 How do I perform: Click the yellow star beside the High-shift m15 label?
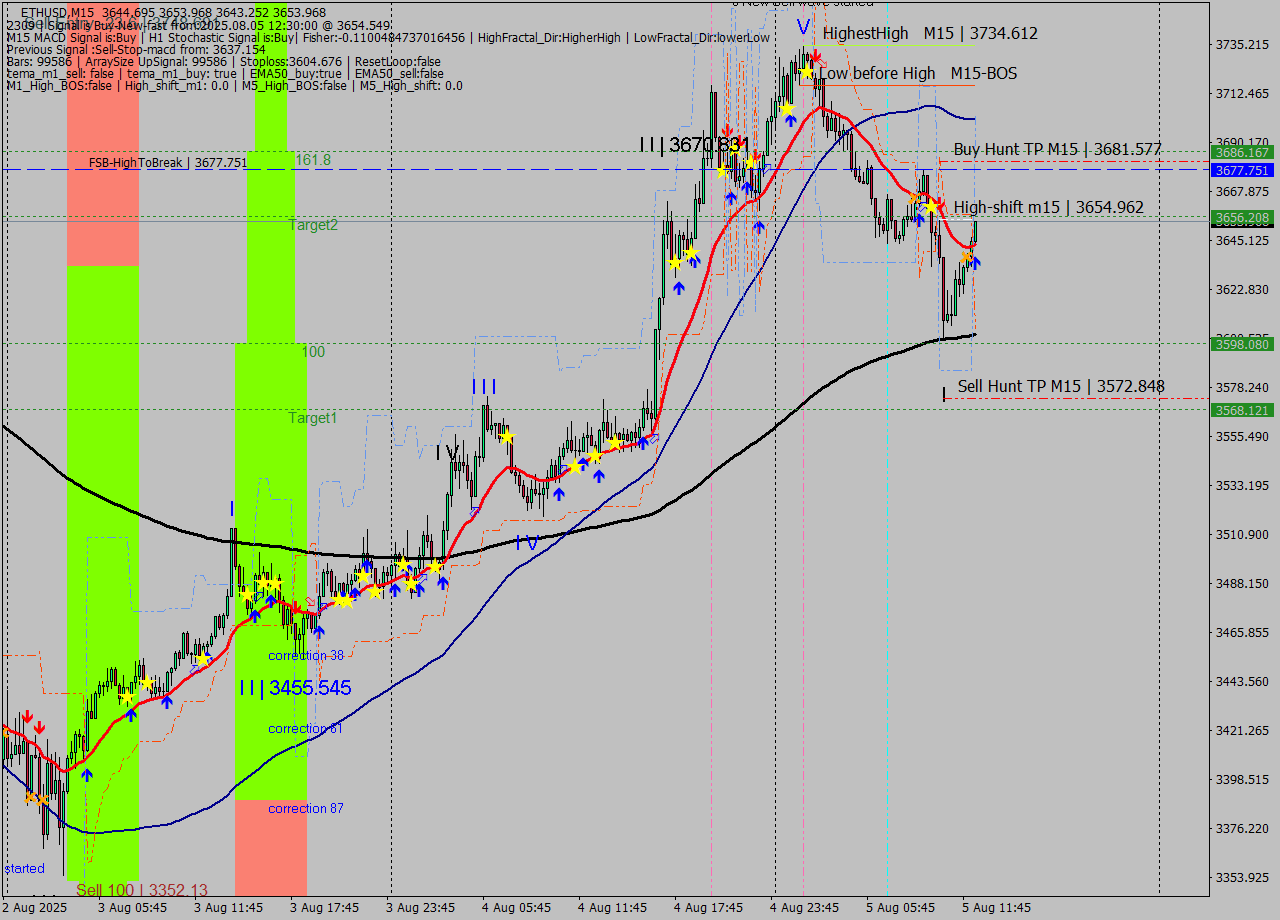coord(930,206)
